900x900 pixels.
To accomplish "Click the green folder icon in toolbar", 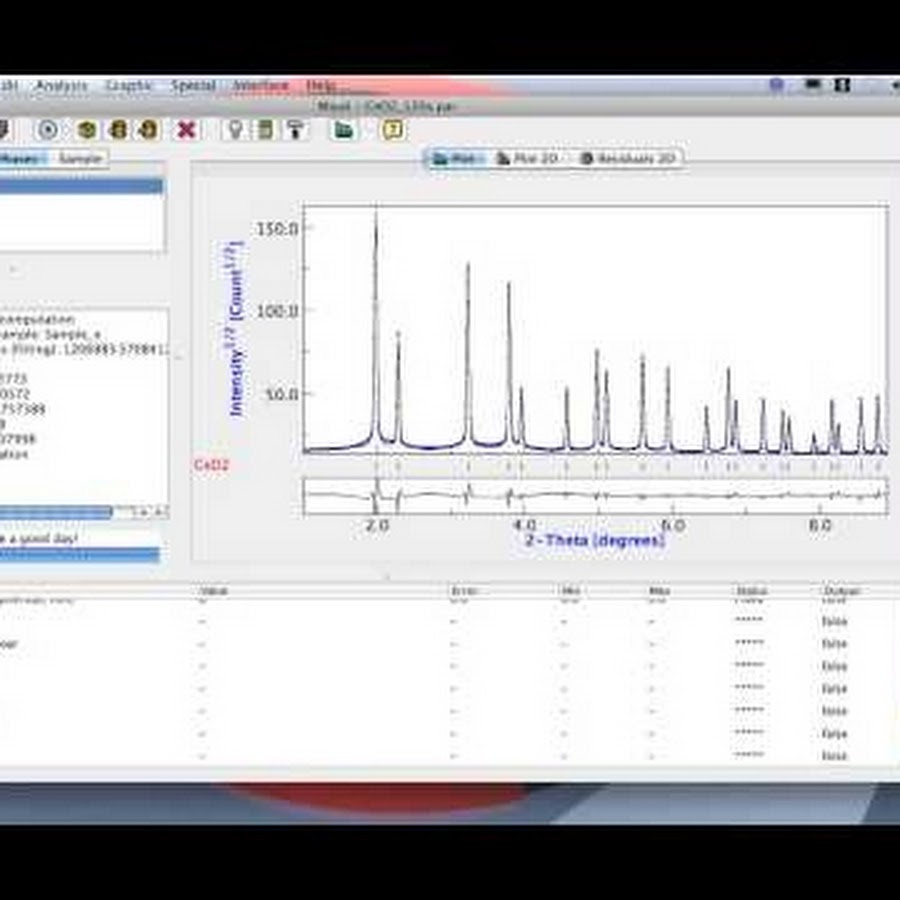I will pyautogui.click(x=344, y=129).
